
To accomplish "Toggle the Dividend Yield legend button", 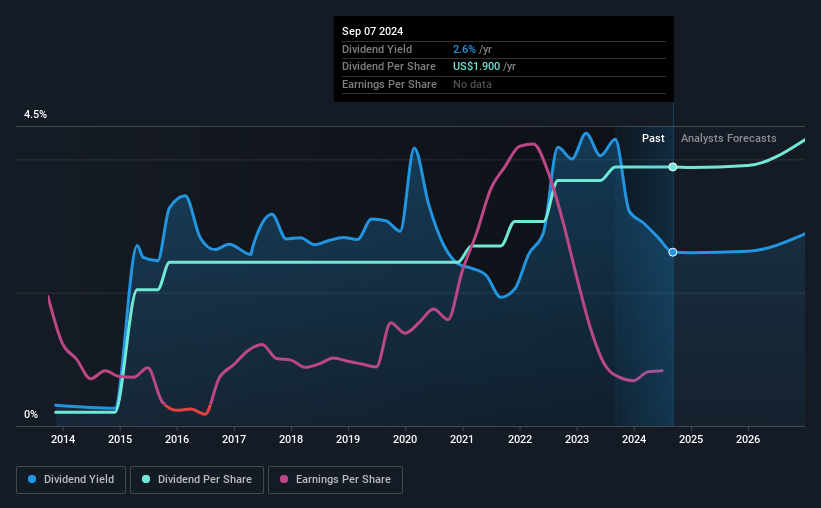I will click(x=71, y=479).
